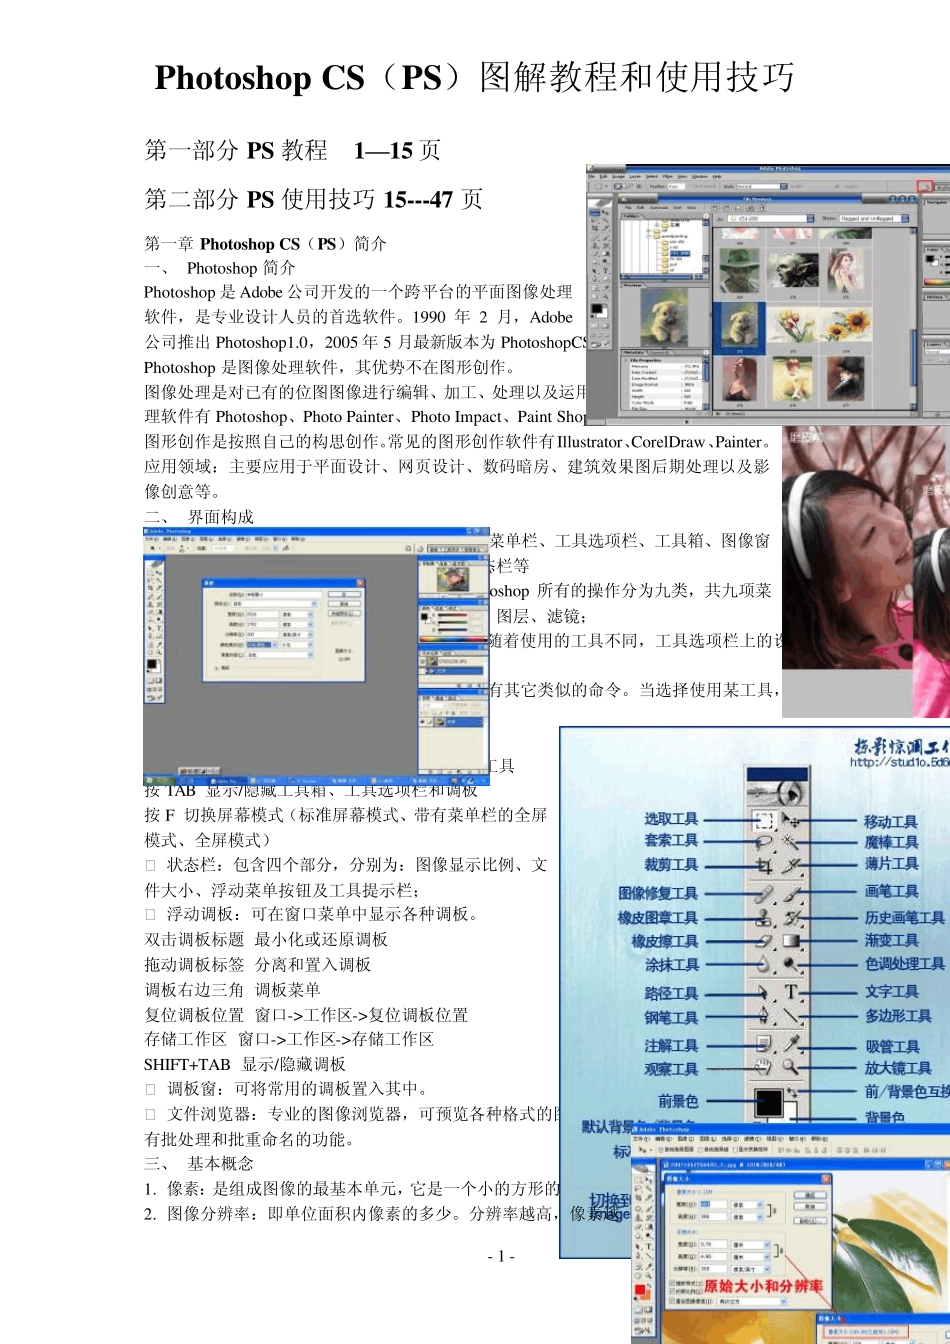The height and width of the screenshot is (1344, 950).
Task: Click the white background color swatch in diagram
Action: coord(791,1111)
